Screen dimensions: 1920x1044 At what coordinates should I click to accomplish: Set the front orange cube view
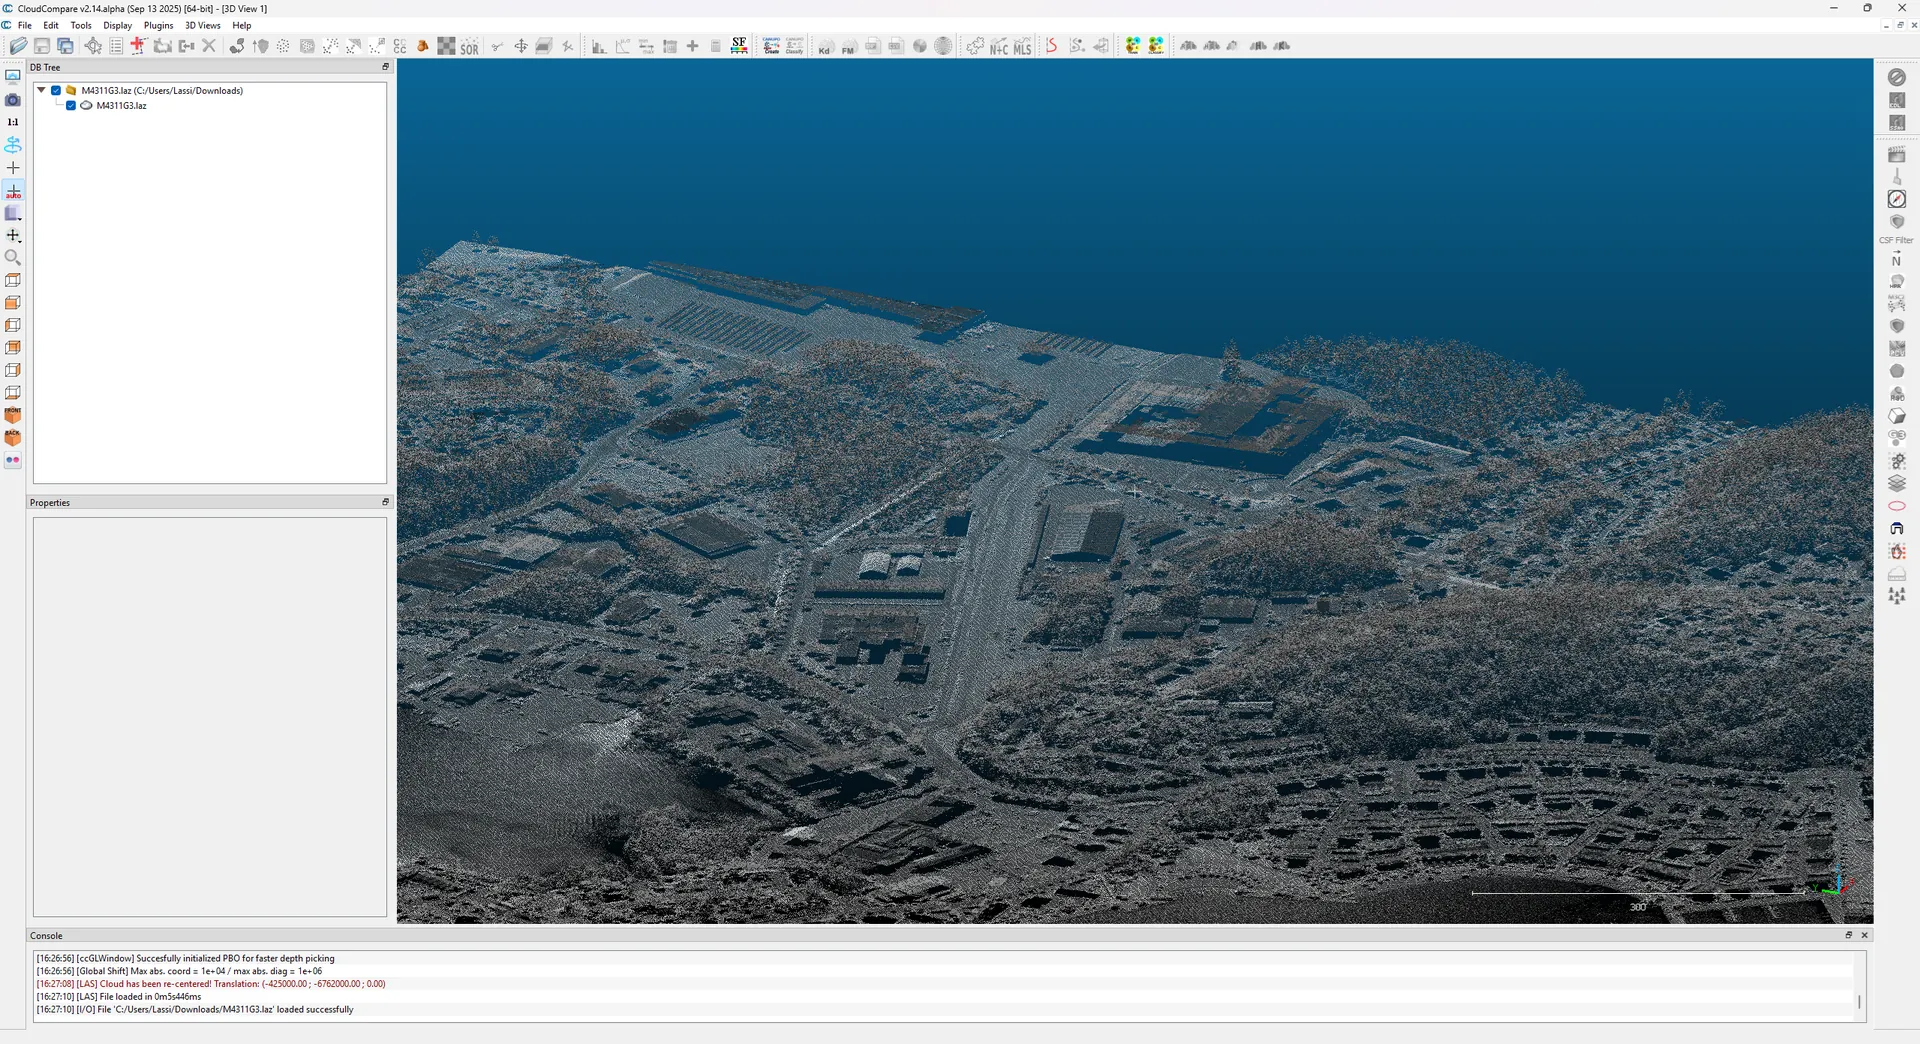[x=13, y=415]
